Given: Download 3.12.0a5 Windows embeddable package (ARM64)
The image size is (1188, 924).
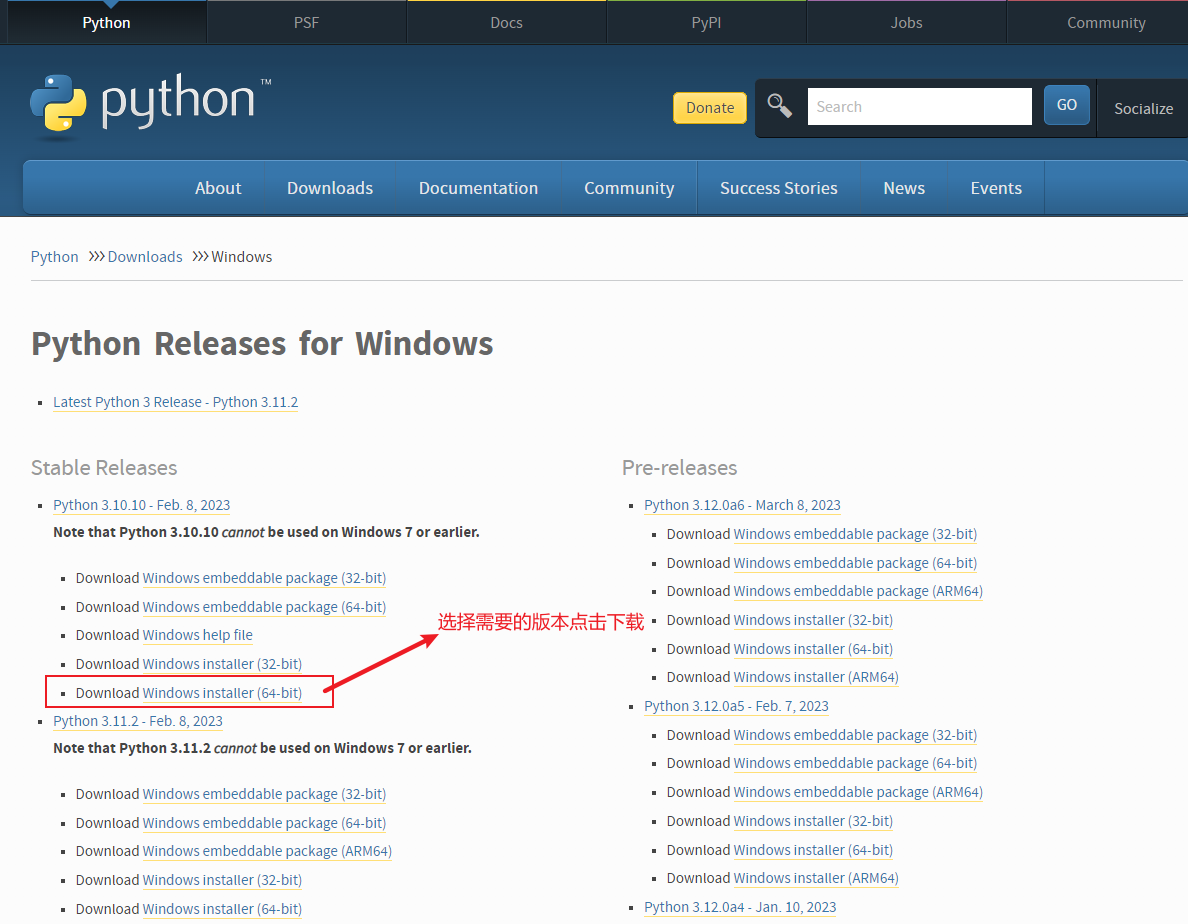Looking at the screenshot, I should pos(858,792).
